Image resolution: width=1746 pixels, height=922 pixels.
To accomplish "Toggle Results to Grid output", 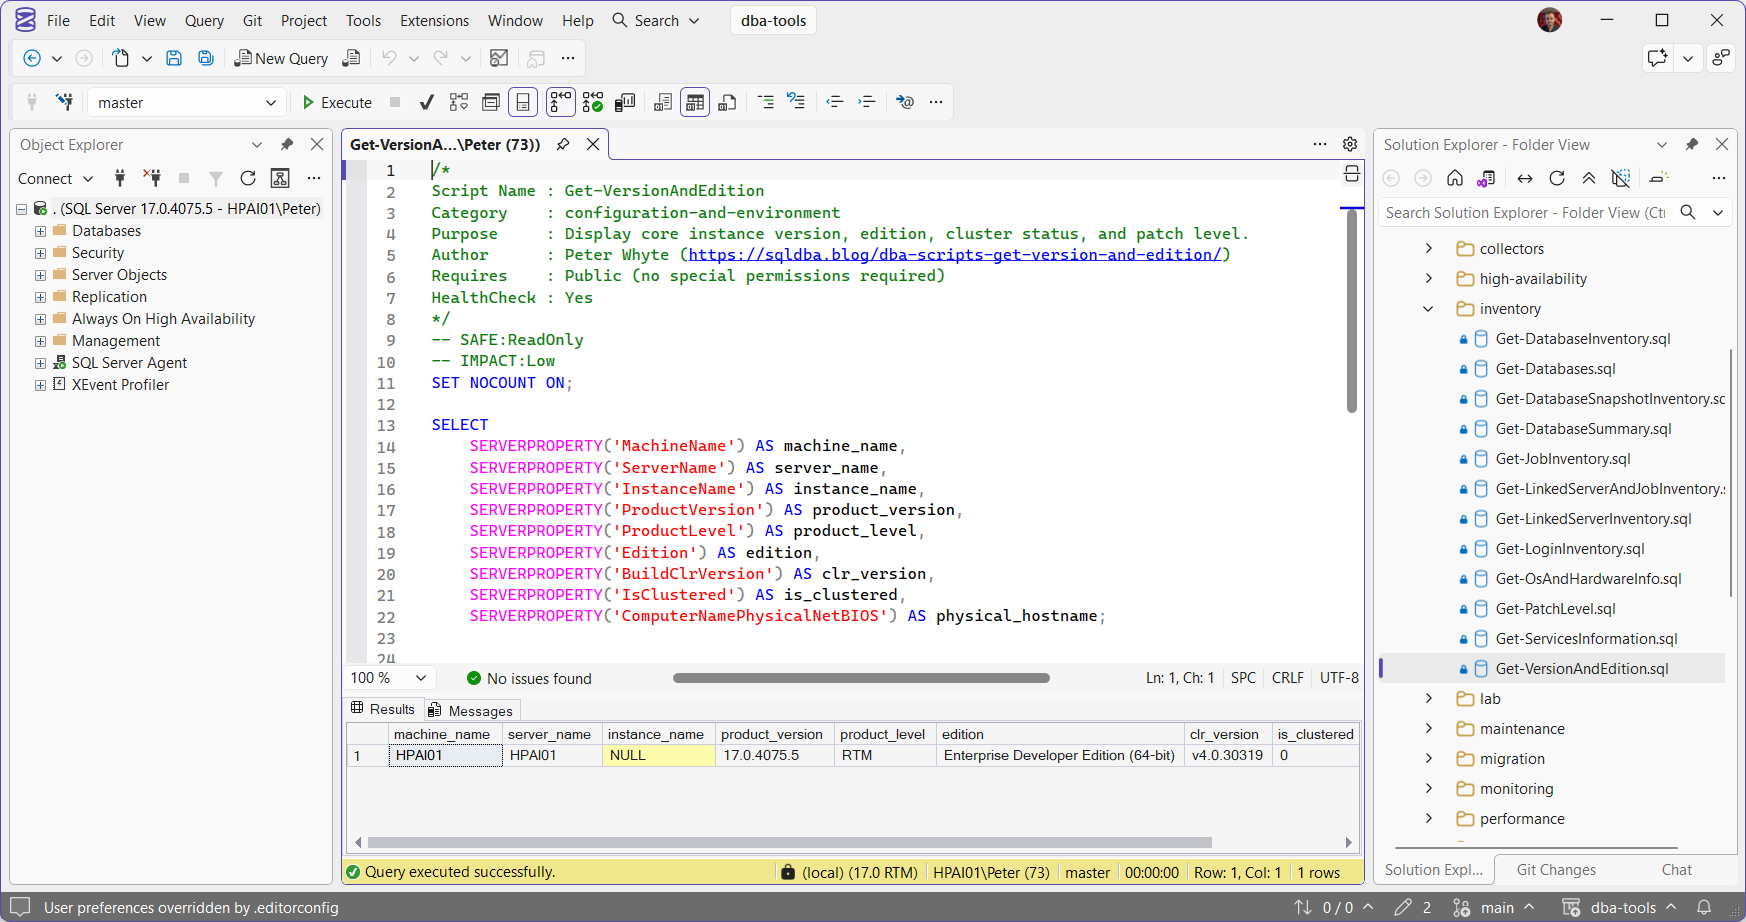I will click(695, 102).
